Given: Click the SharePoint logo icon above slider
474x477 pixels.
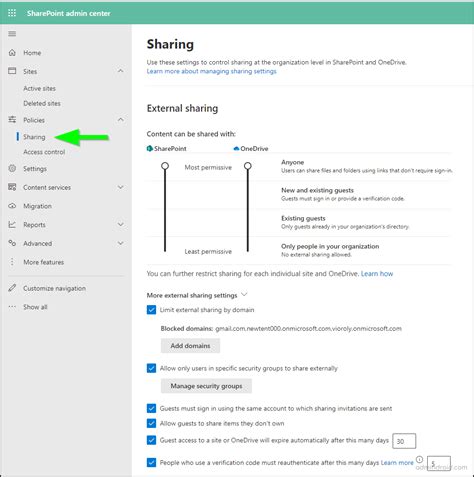Looking at the screenshot, I should click(x=150, y=148).
